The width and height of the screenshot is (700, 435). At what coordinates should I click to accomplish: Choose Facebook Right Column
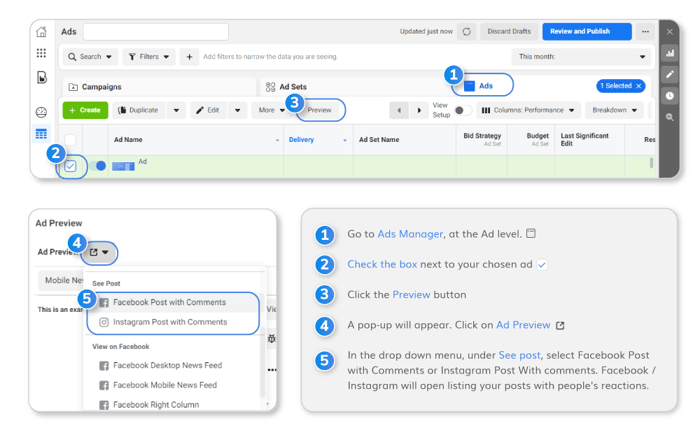(x=156, y=405)
